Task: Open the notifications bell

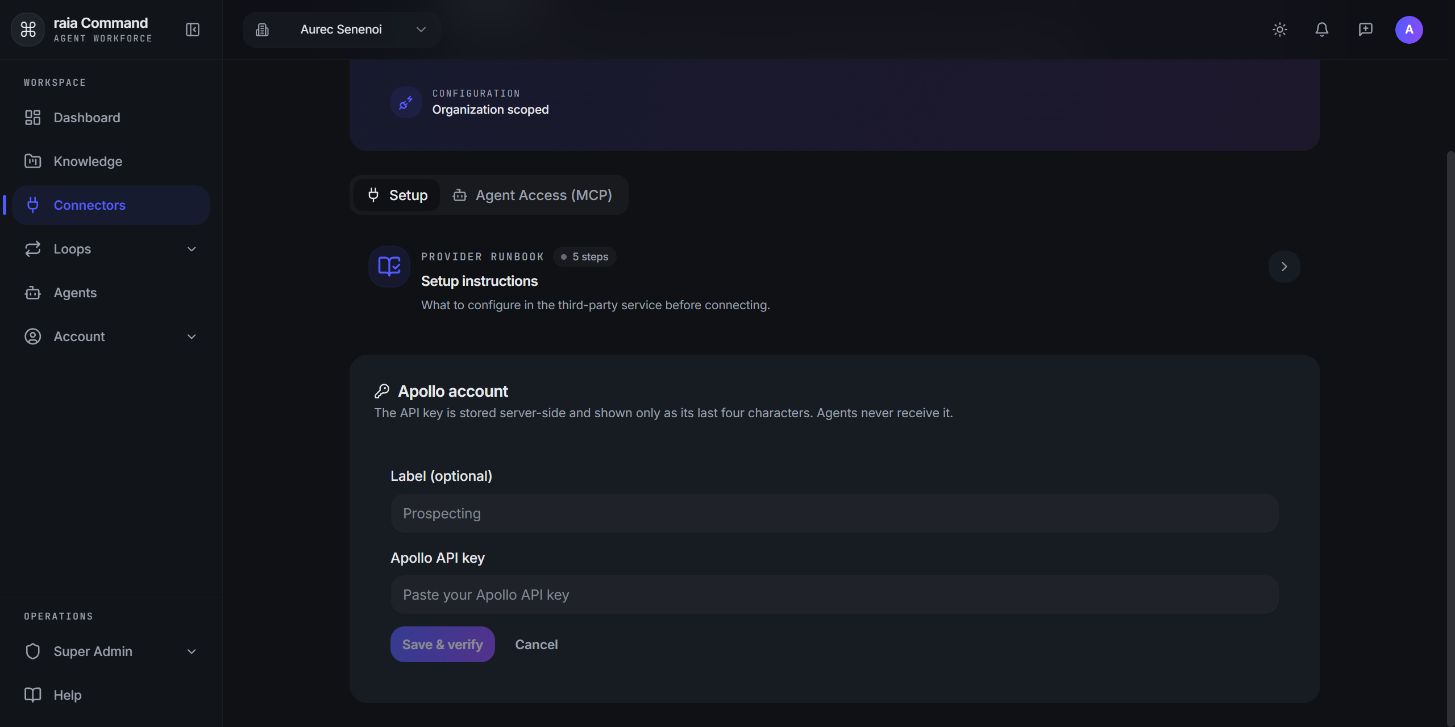Action: [1322, 30]
